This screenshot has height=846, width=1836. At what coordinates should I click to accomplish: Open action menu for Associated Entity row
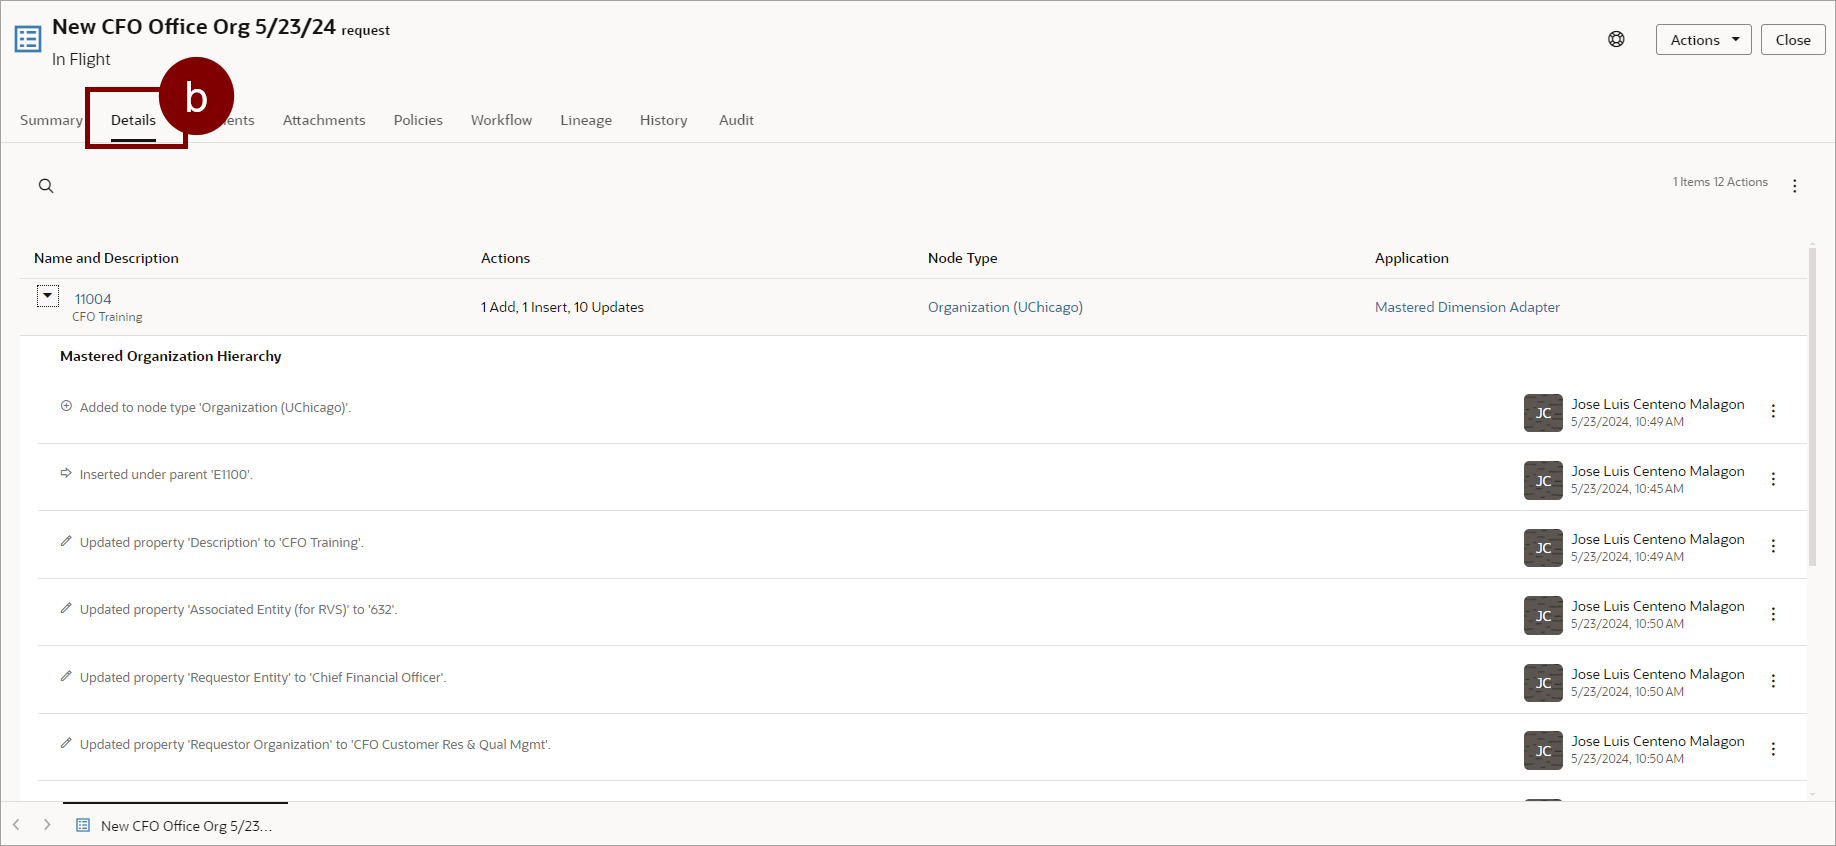(x=1773, y=614)
